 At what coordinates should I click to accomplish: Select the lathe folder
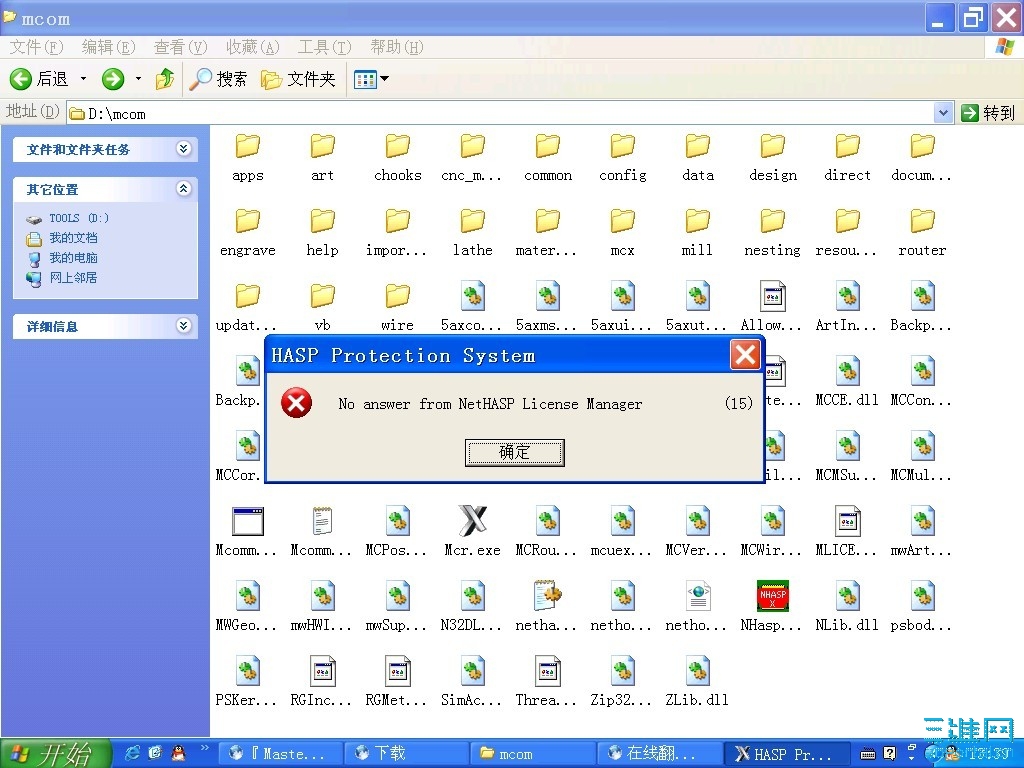tap(472, 221)
